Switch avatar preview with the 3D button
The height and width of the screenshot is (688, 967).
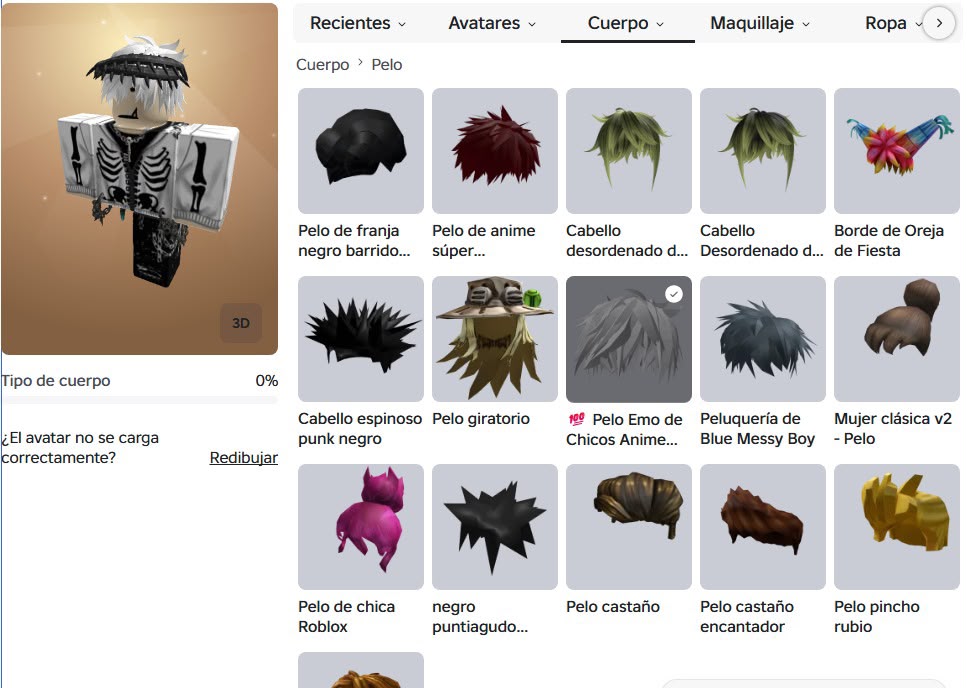point(241,323)
